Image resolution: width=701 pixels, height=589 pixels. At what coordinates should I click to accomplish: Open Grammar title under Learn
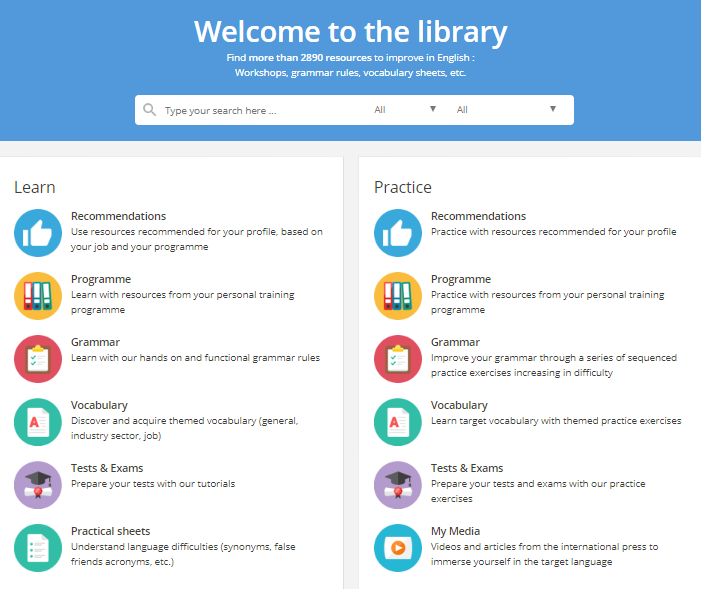95,342
